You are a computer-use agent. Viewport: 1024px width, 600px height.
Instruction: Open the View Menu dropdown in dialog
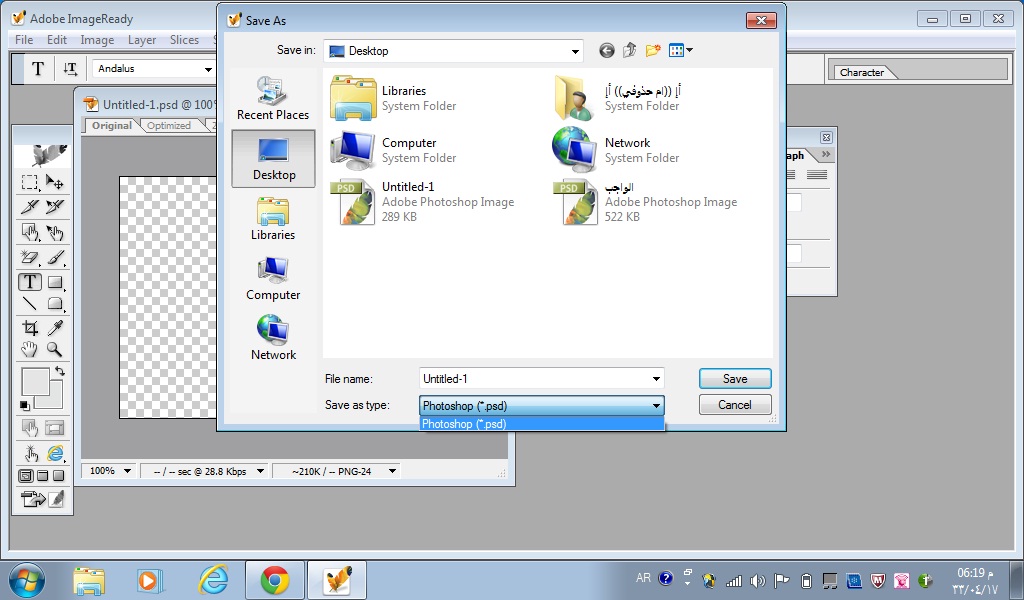tap(687, 51)
